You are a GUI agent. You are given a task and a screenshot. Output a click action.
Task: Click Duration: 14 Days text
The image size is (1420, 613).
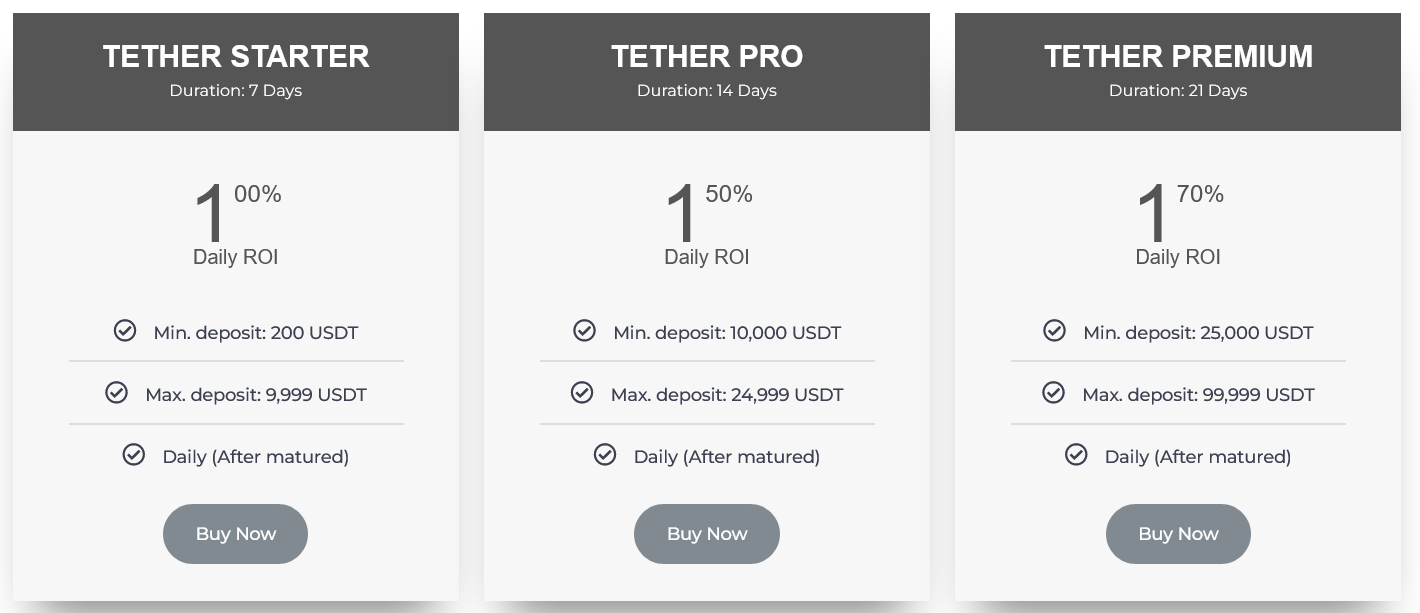tap(707, 90)
